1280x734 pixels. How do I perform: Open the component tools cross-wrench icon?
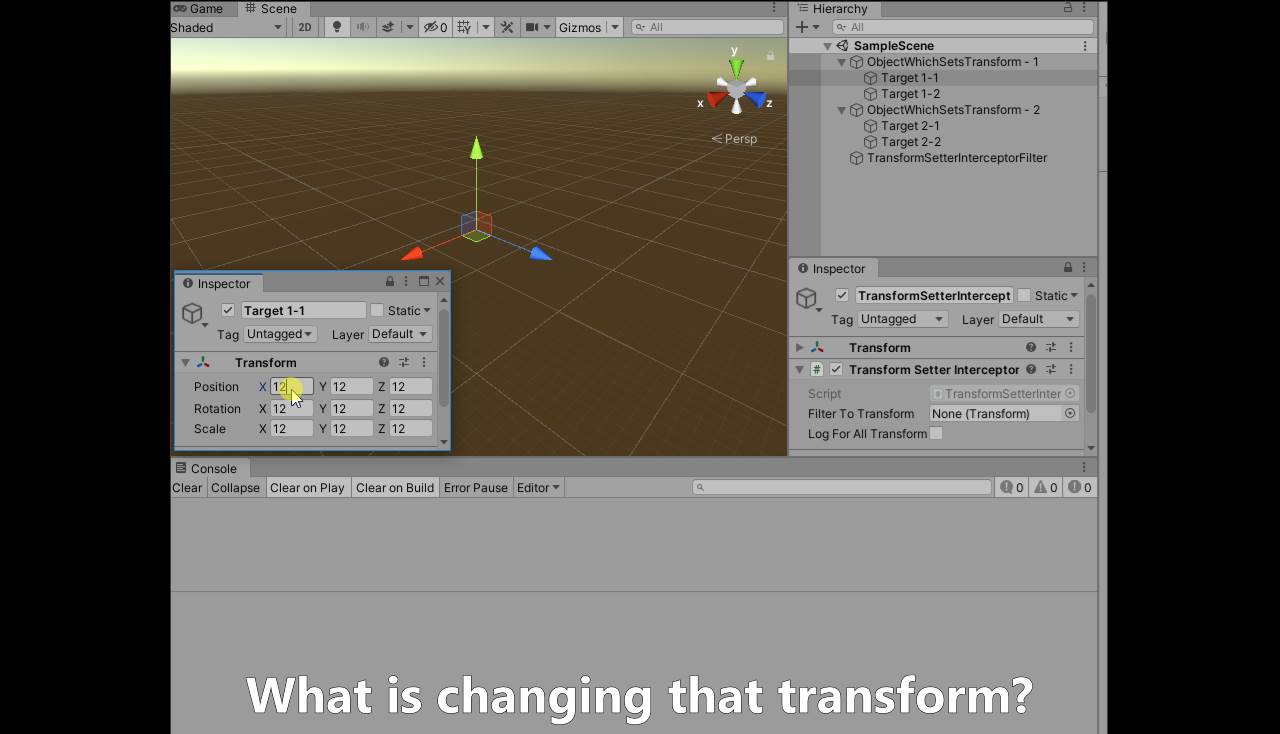[507, 27]
